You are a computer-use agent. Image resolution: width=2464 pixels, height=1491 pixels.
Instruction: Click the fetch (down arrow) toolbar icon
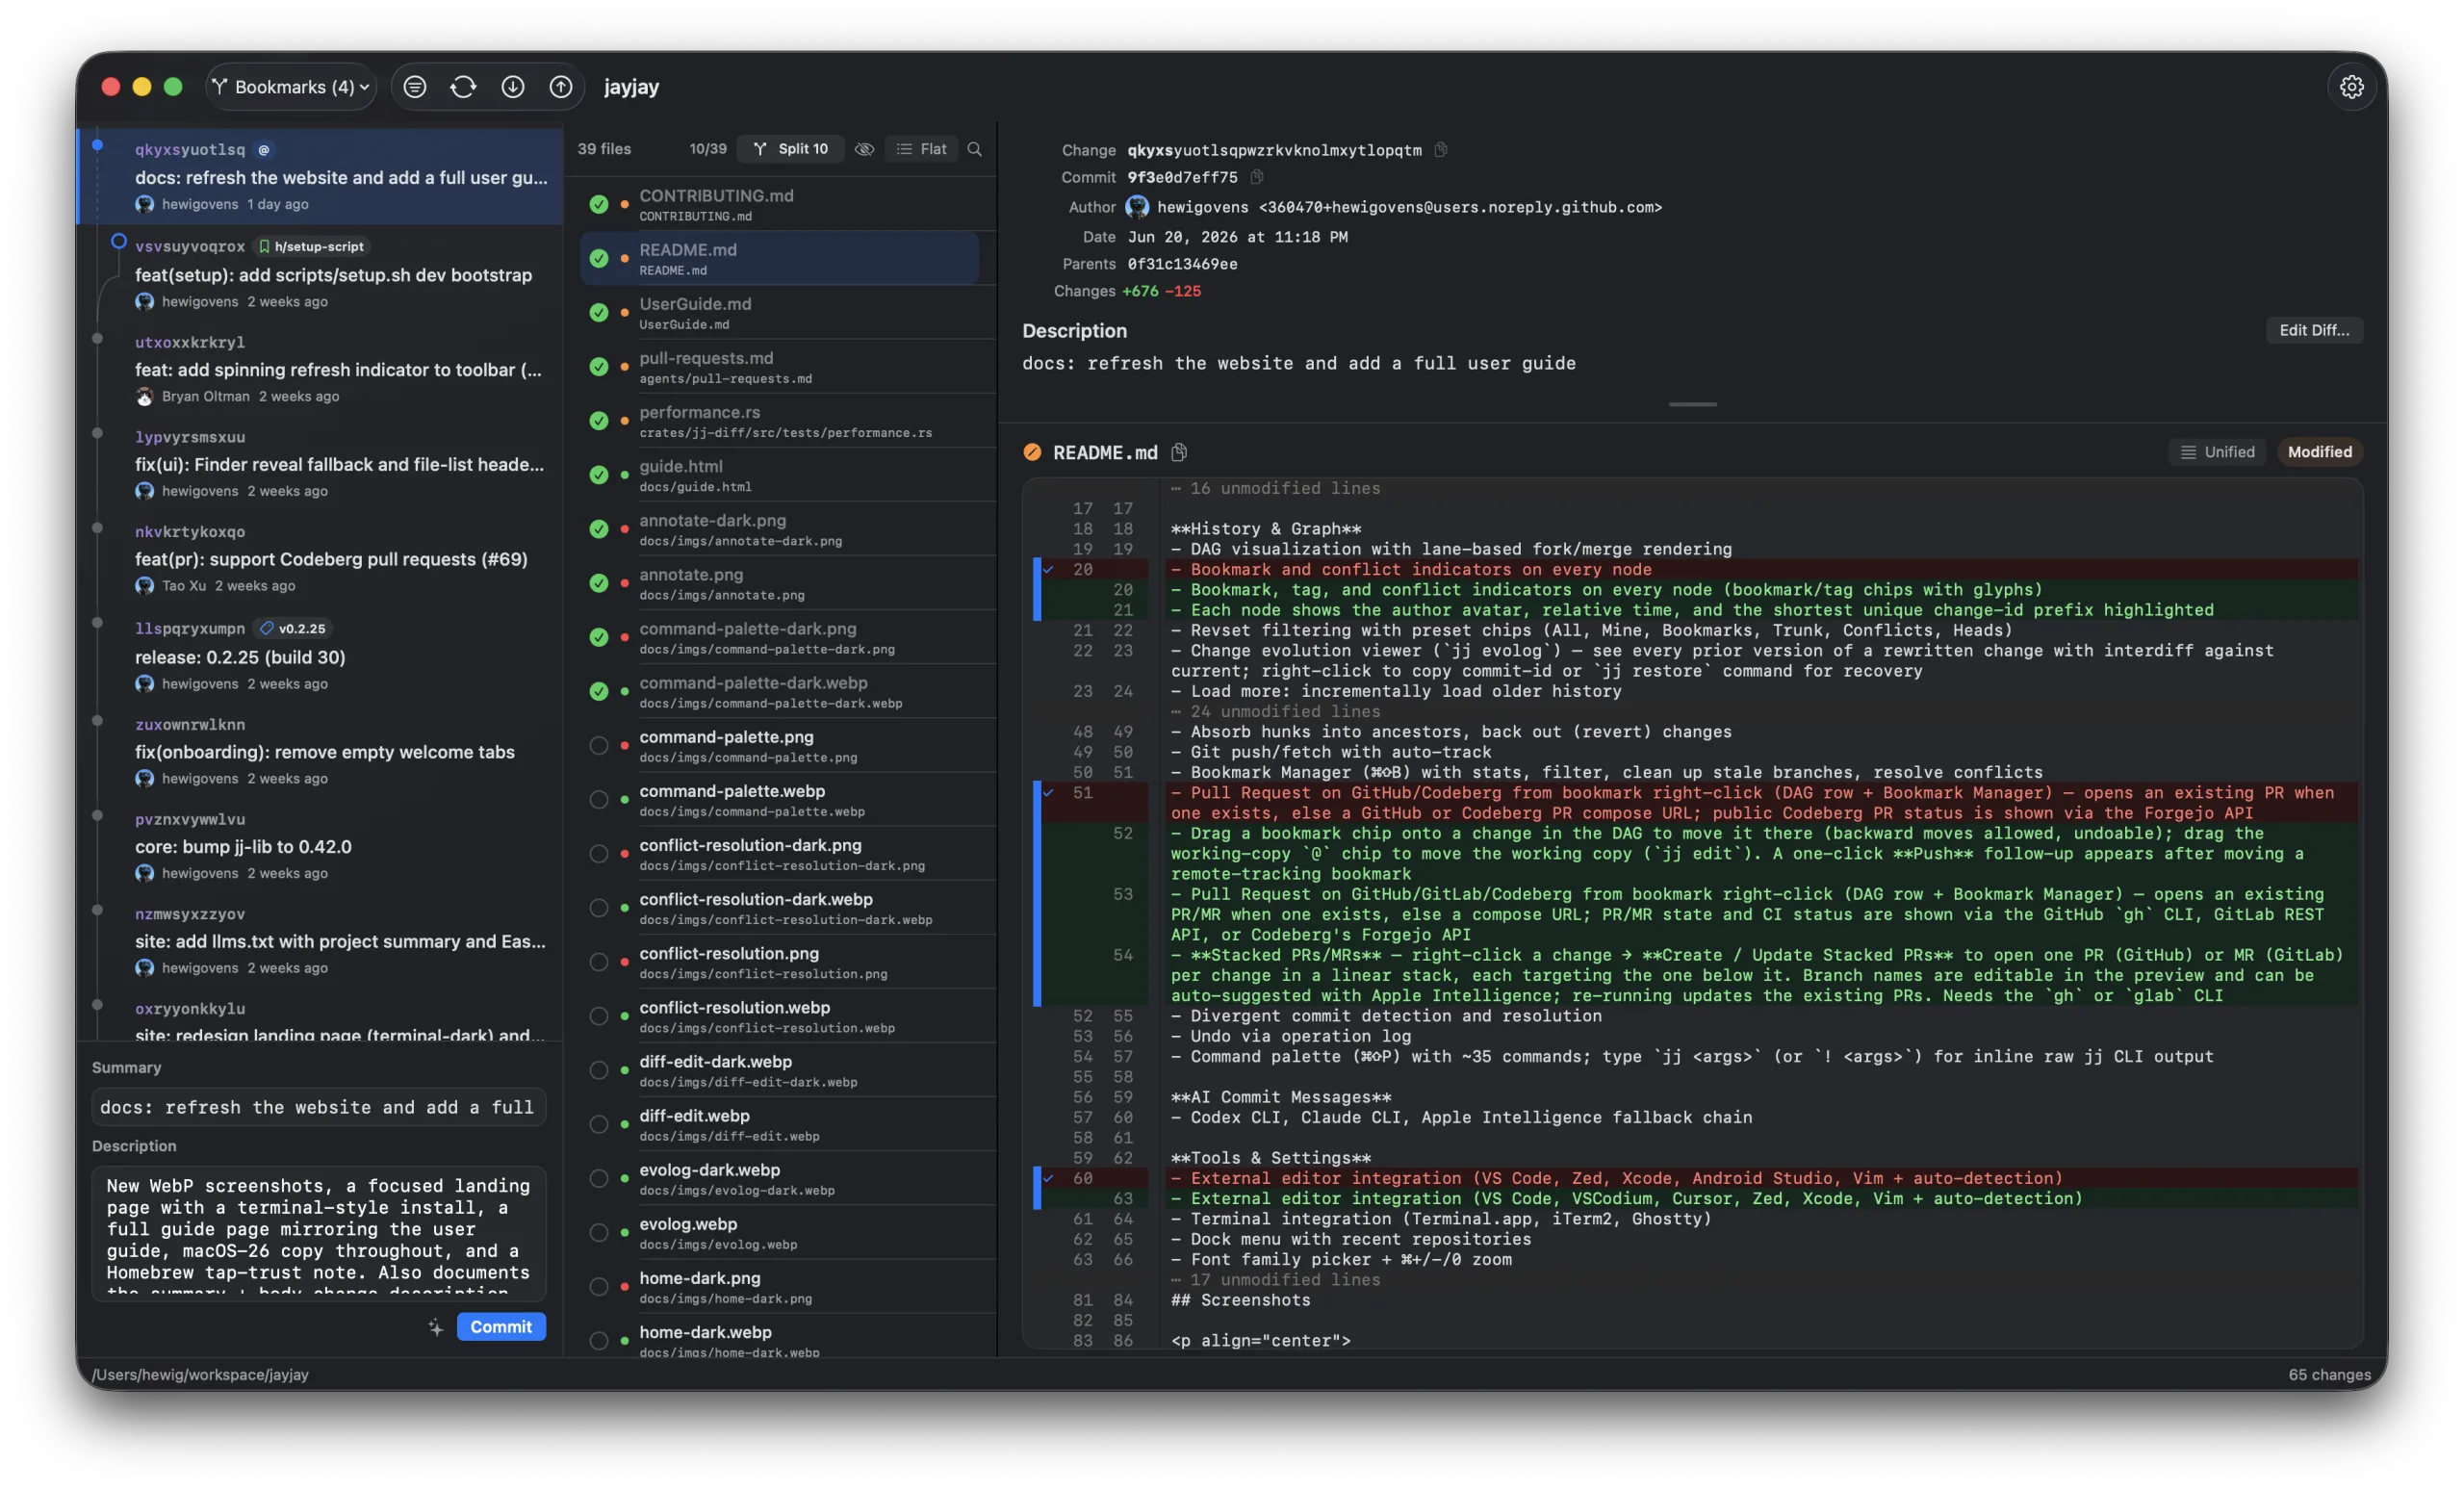(x=512, y=87)
